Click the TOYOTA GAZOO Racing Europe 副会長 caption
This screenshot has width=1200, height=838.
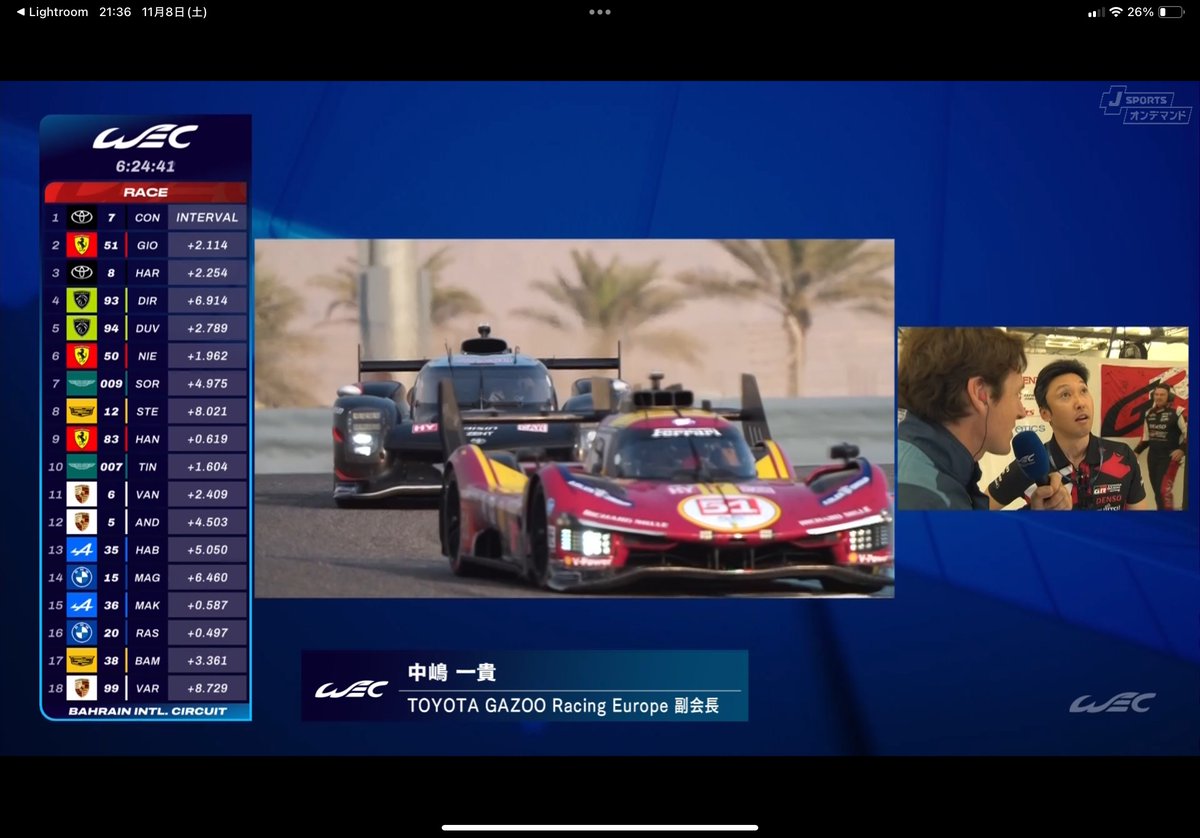coord(563,706)
